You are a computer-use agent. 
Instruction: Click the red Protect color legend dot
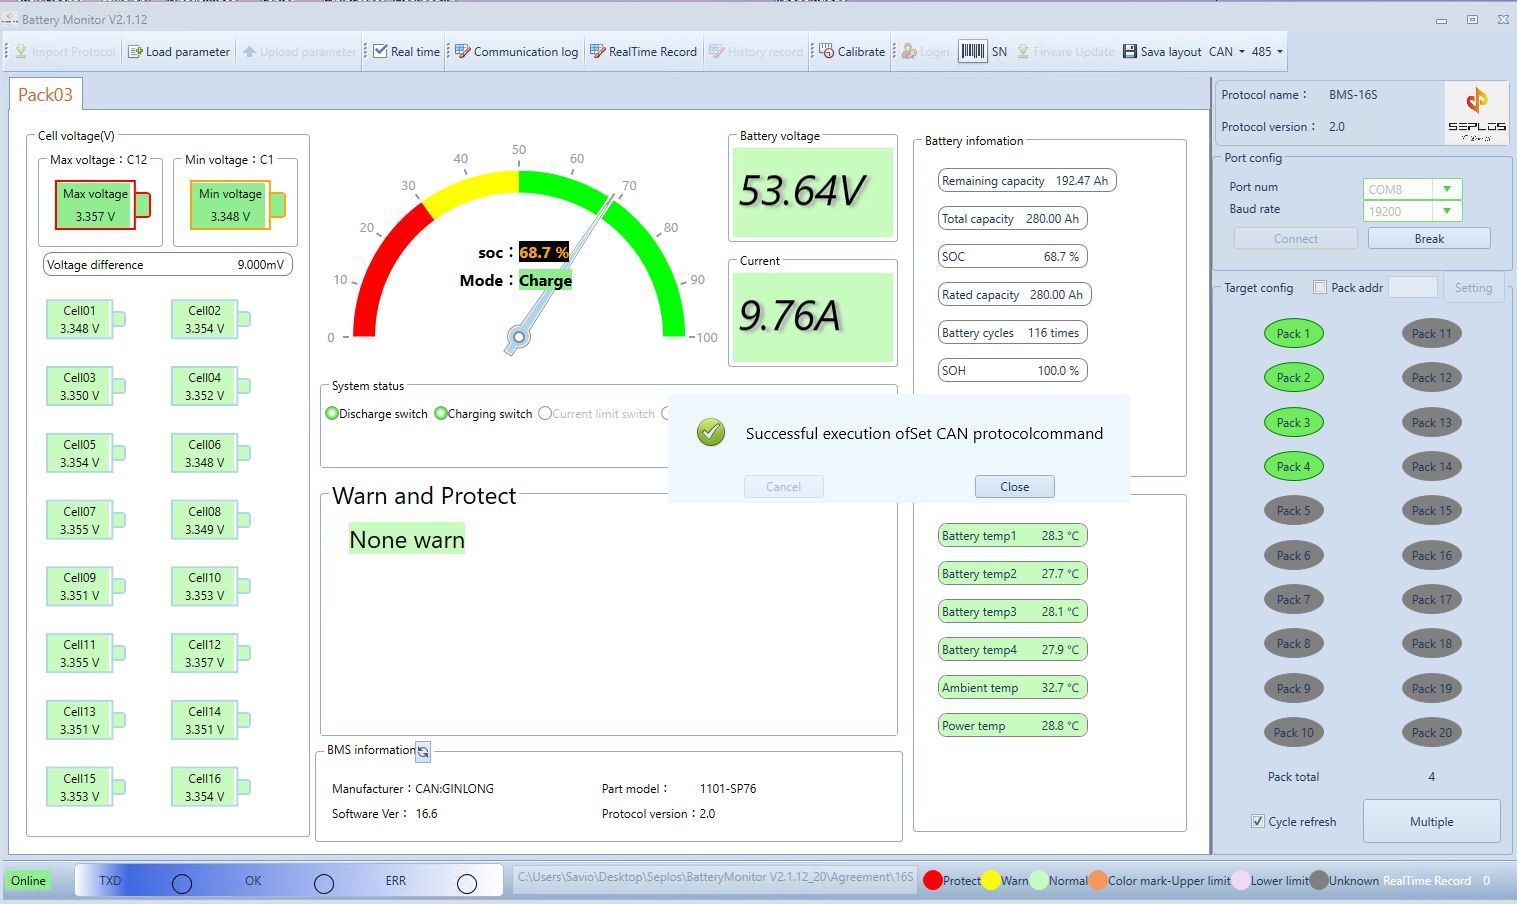tap(933, 880)
